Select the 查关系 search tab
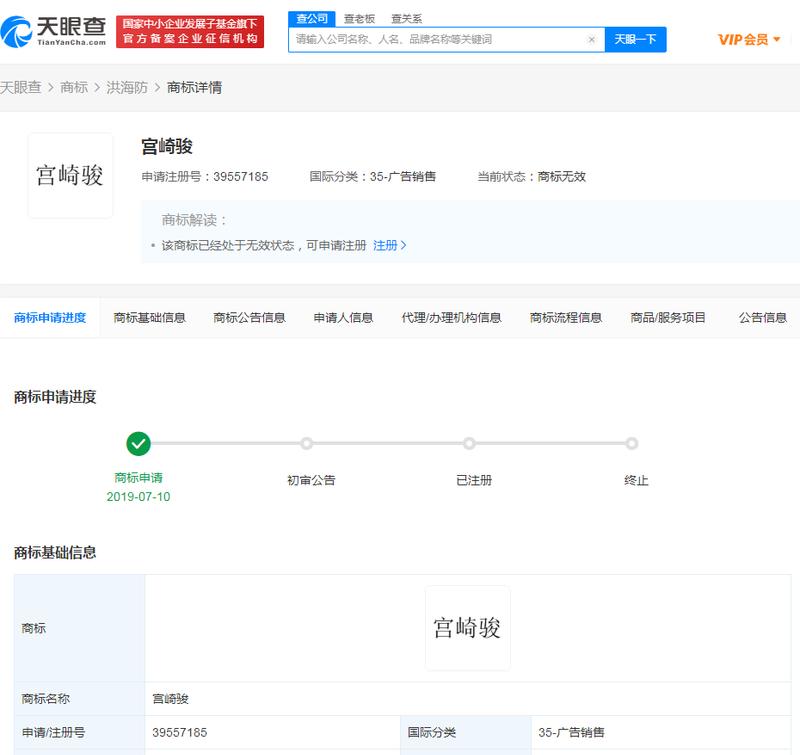 (x=407, y=19)
